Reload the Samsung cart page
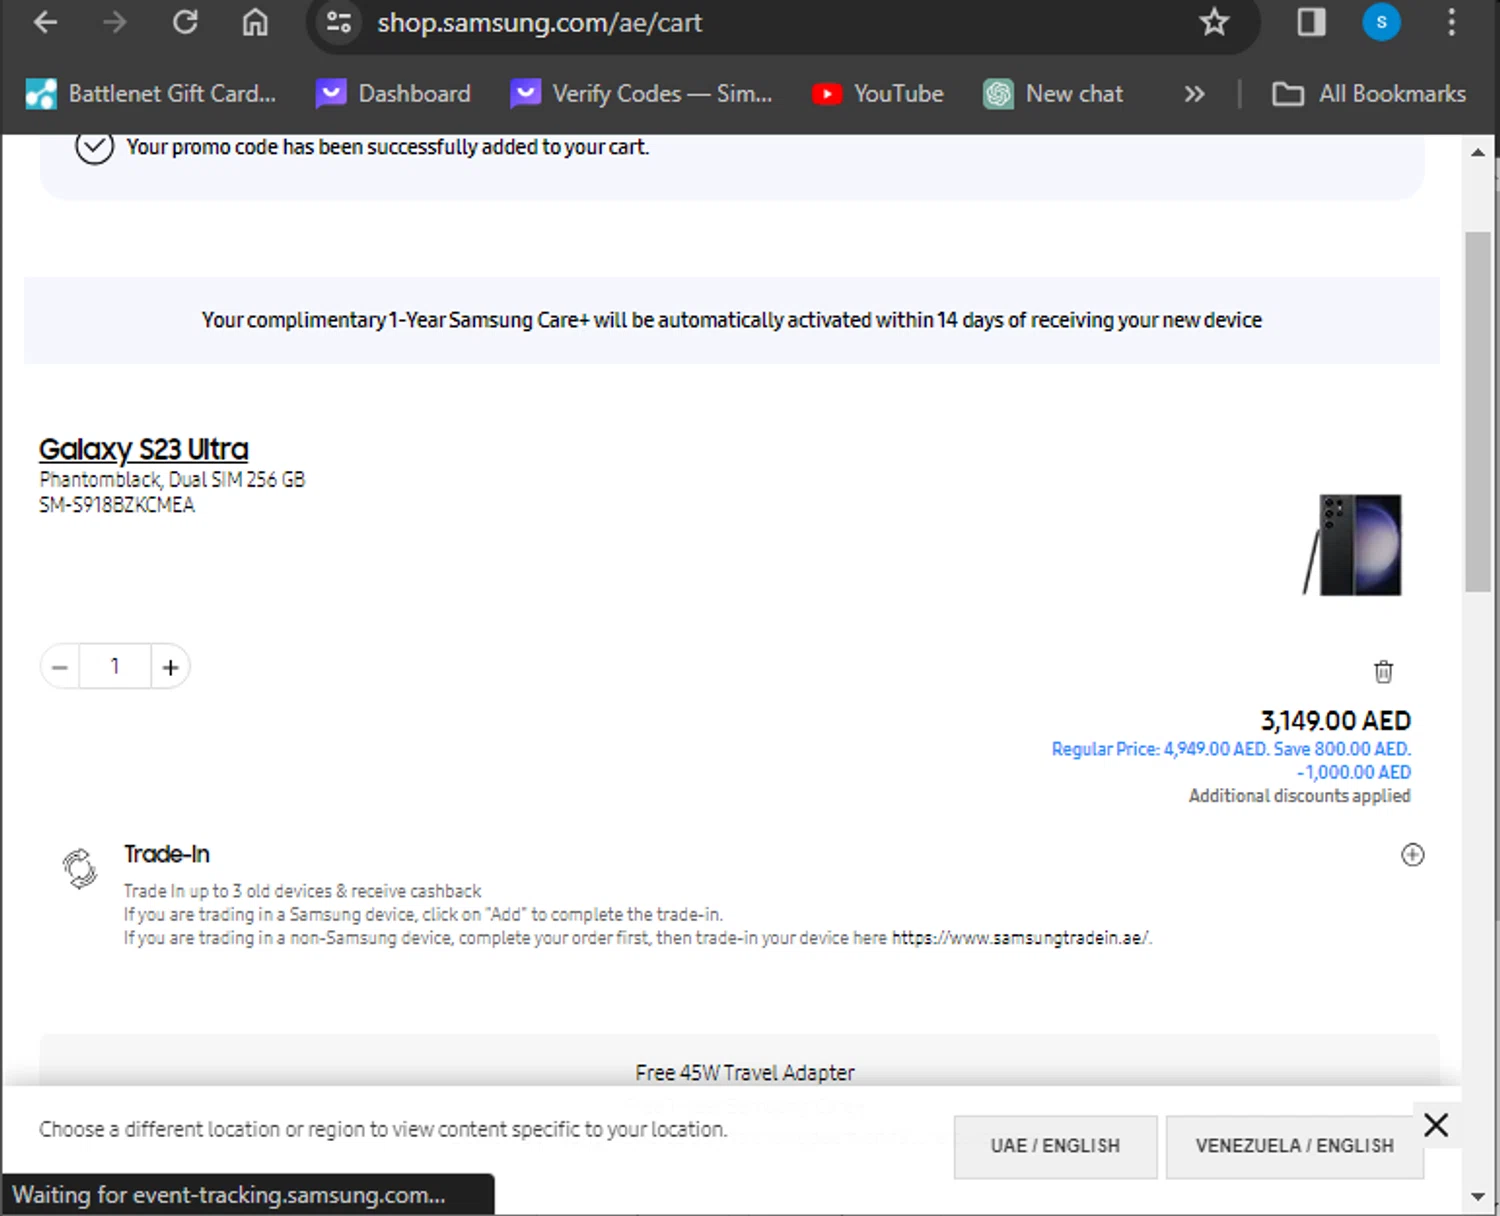The width and height of the screenshot is (1500, 1216). tap(185, 22)
